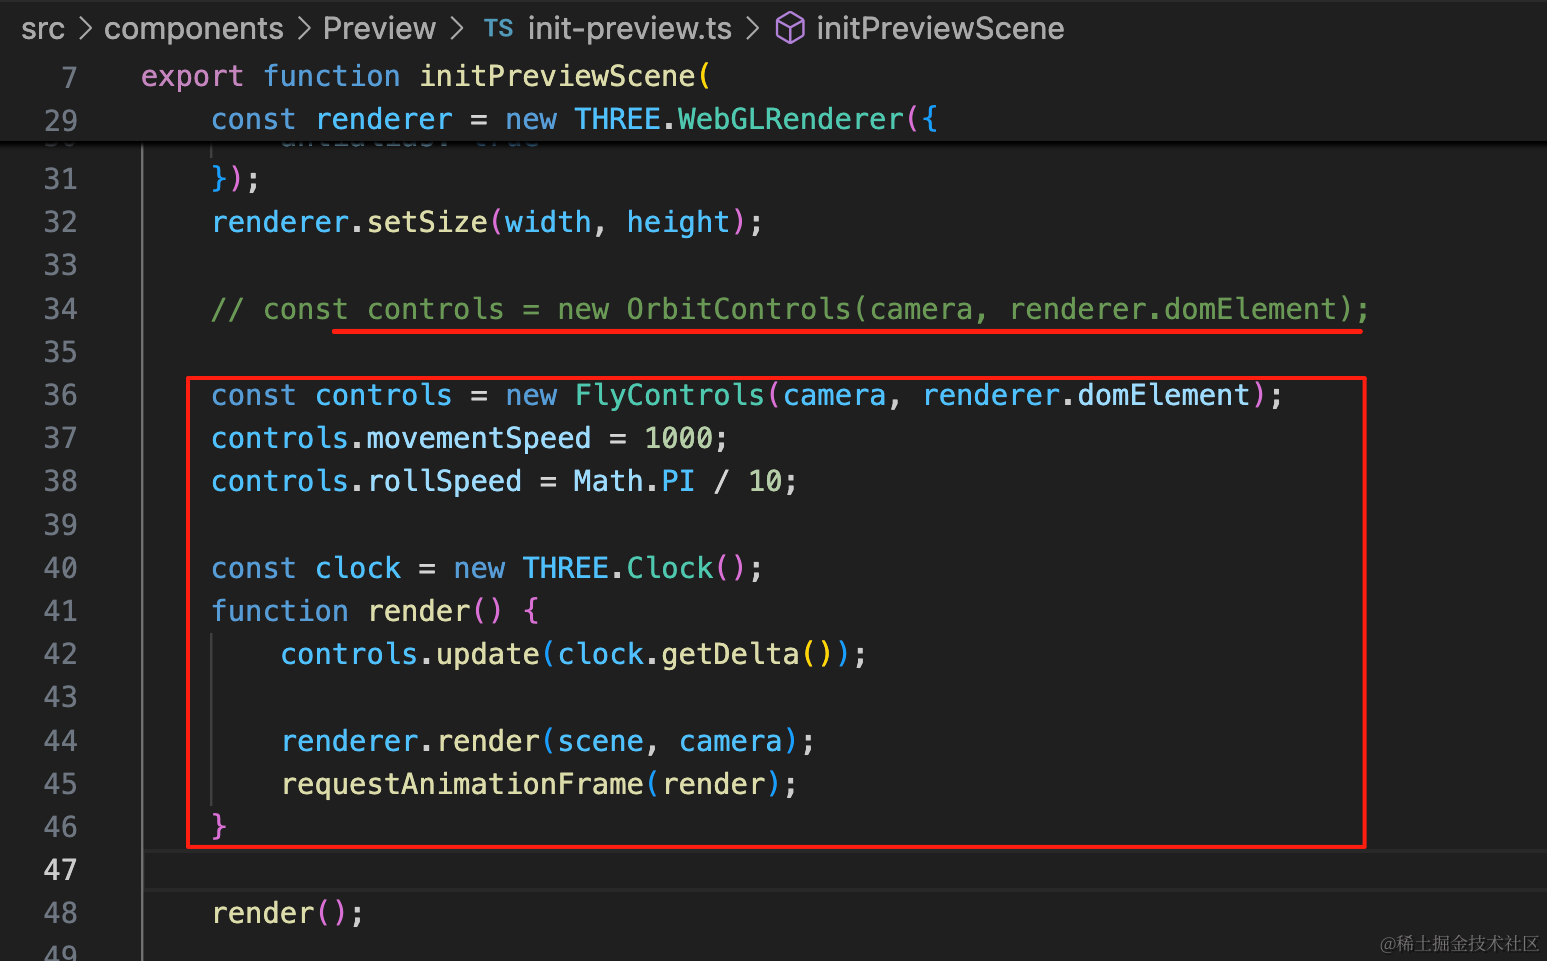Click 'FlyControls' on line 36

(669, 395)
